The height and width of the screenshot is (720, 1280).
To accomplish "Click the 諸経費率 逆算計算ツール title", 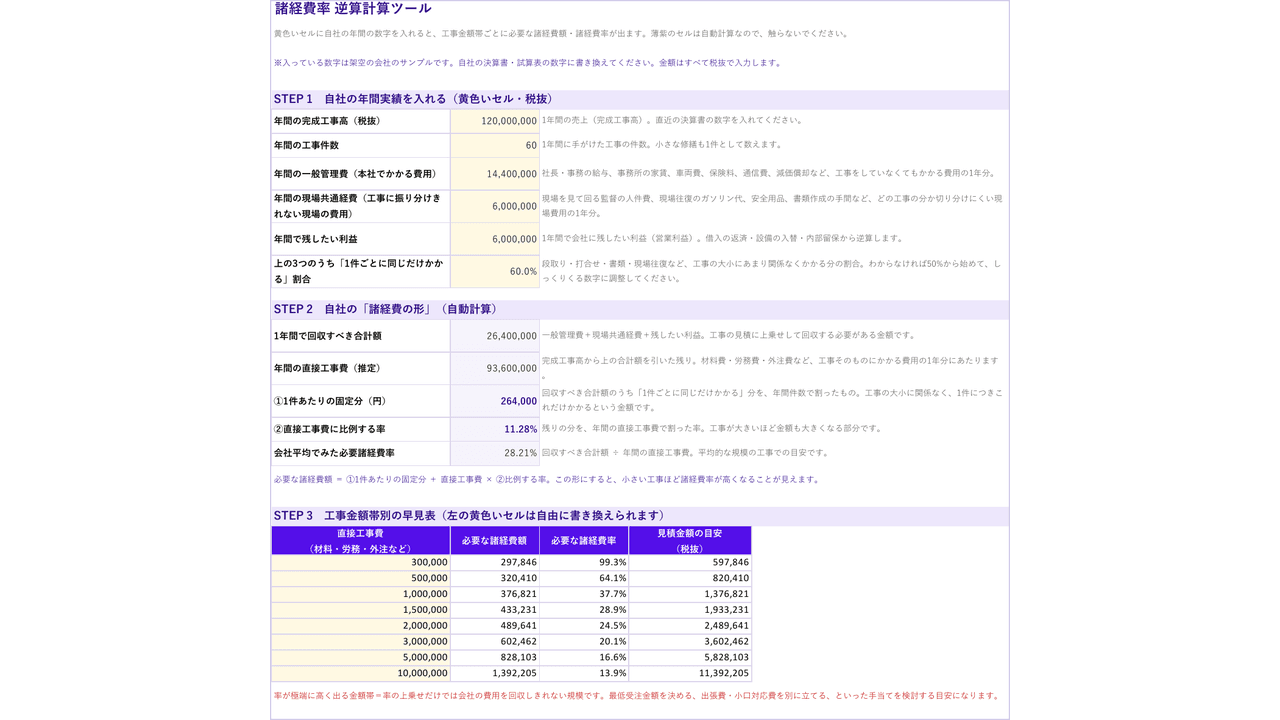I will tap(353, 9).
